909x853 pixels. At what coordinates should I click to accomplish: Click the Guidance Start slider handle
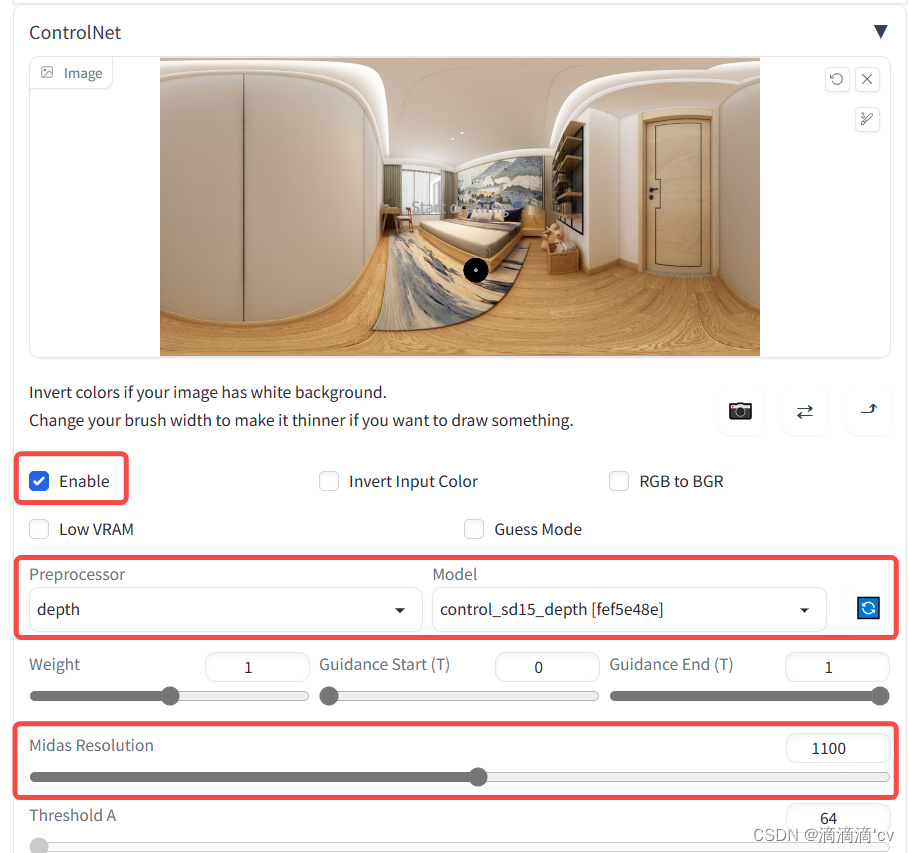tap(329, 696)
